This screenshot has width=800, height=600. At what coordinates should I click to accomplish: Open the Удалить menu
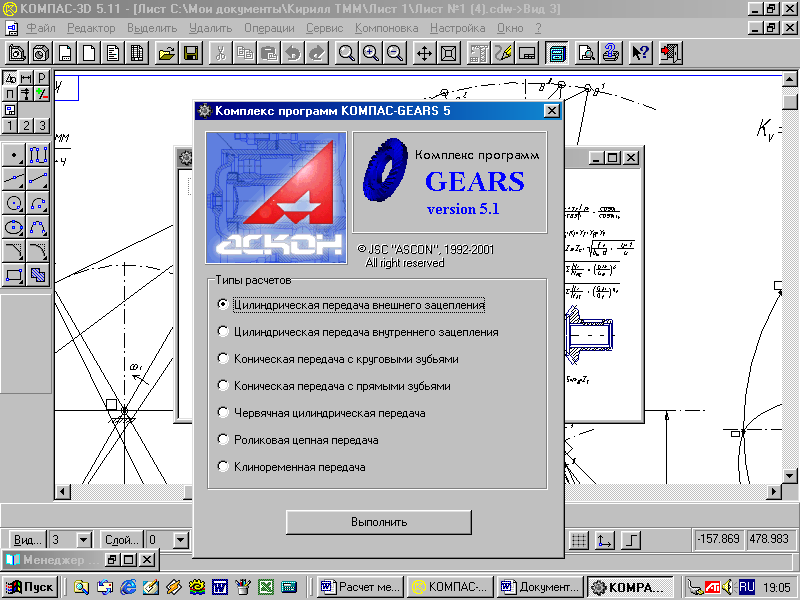(210, 28)
